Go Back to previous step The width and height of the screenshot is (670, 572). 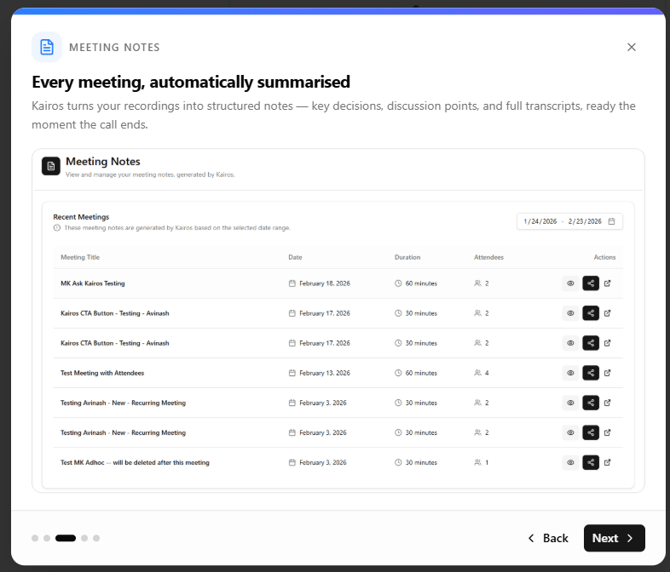(x=548, y=538)
